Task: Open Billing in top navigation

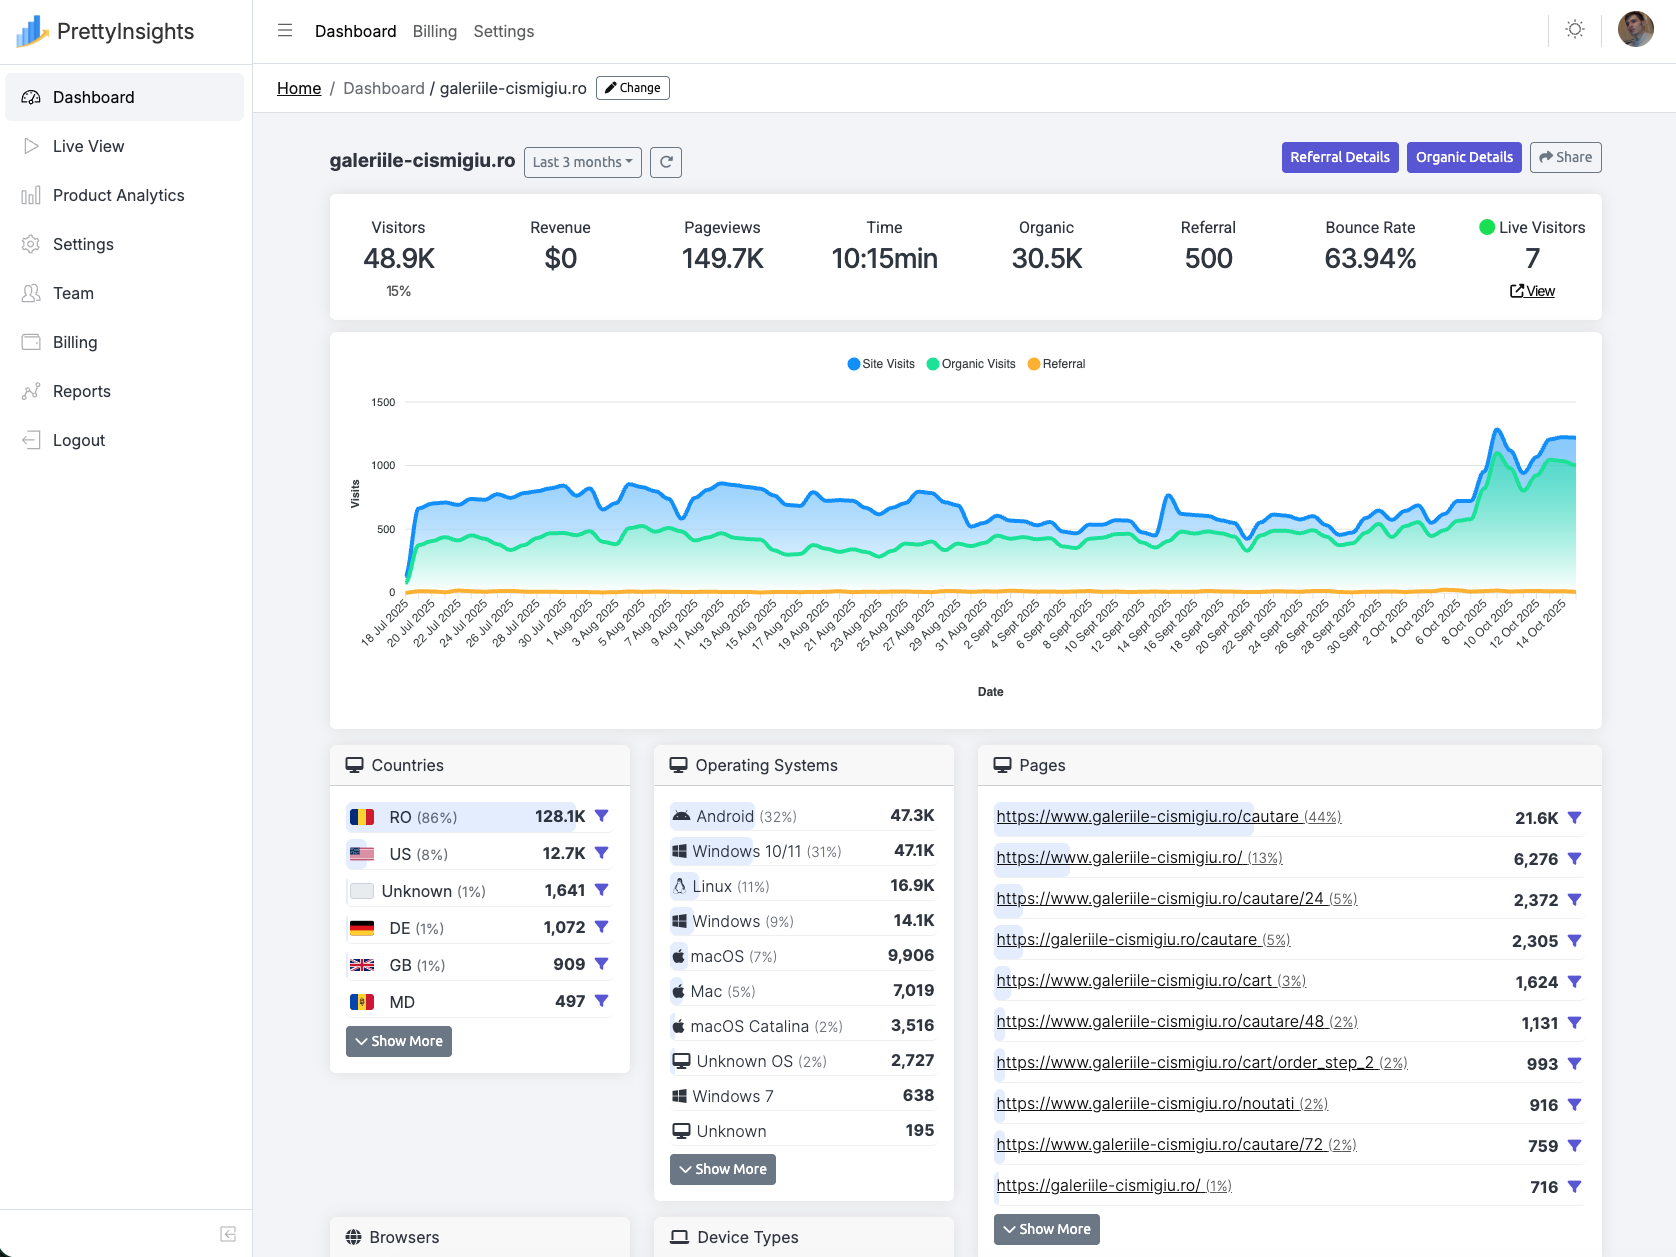Action: [x=434, y=31]
